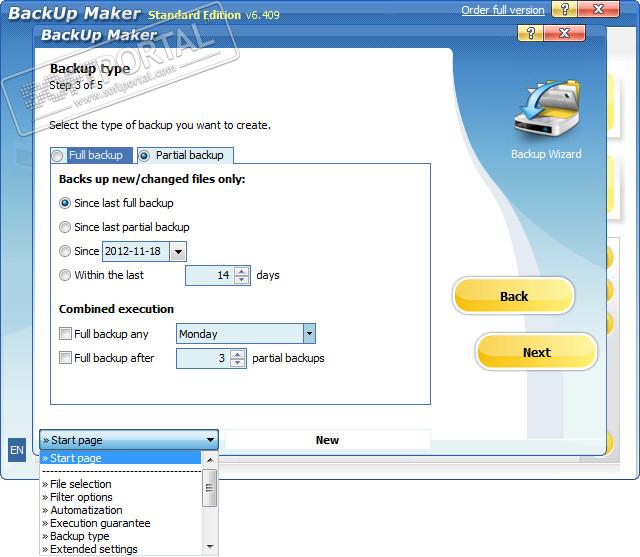Choose Since last partial backup option
Screen dimensions: 640x557
[65, 227]
